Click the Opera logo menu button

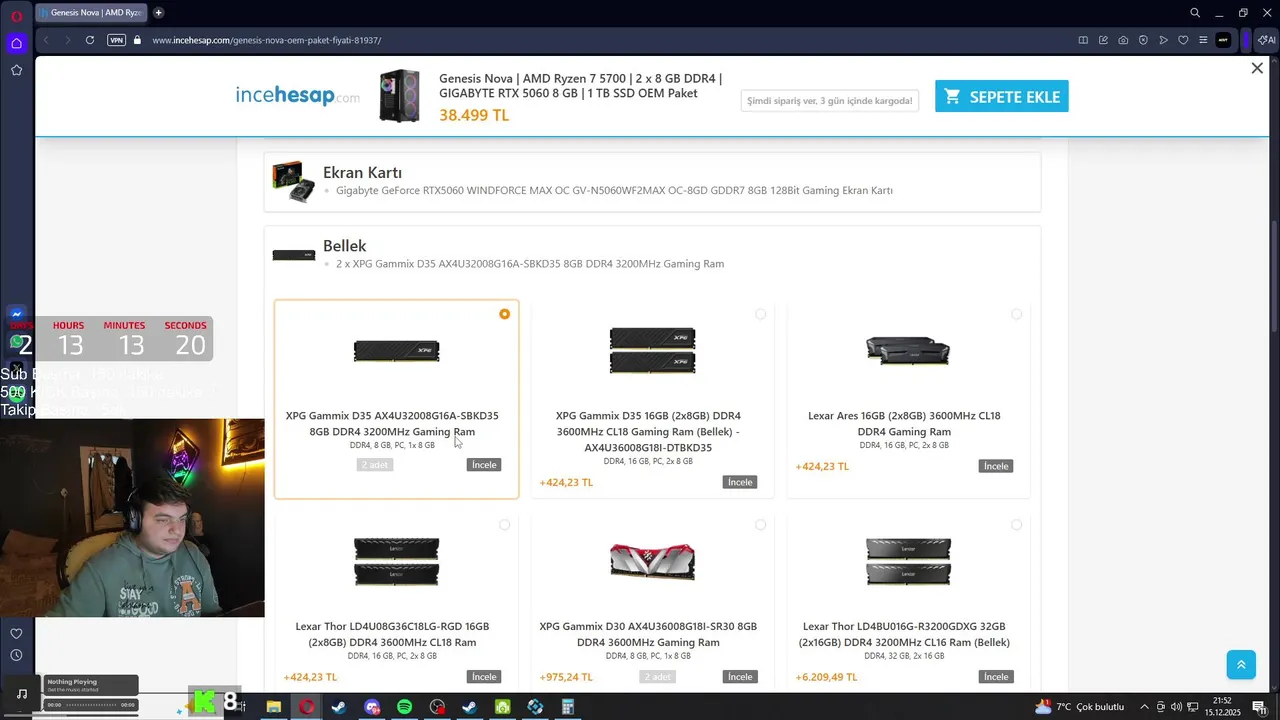(x=16, y=15)
